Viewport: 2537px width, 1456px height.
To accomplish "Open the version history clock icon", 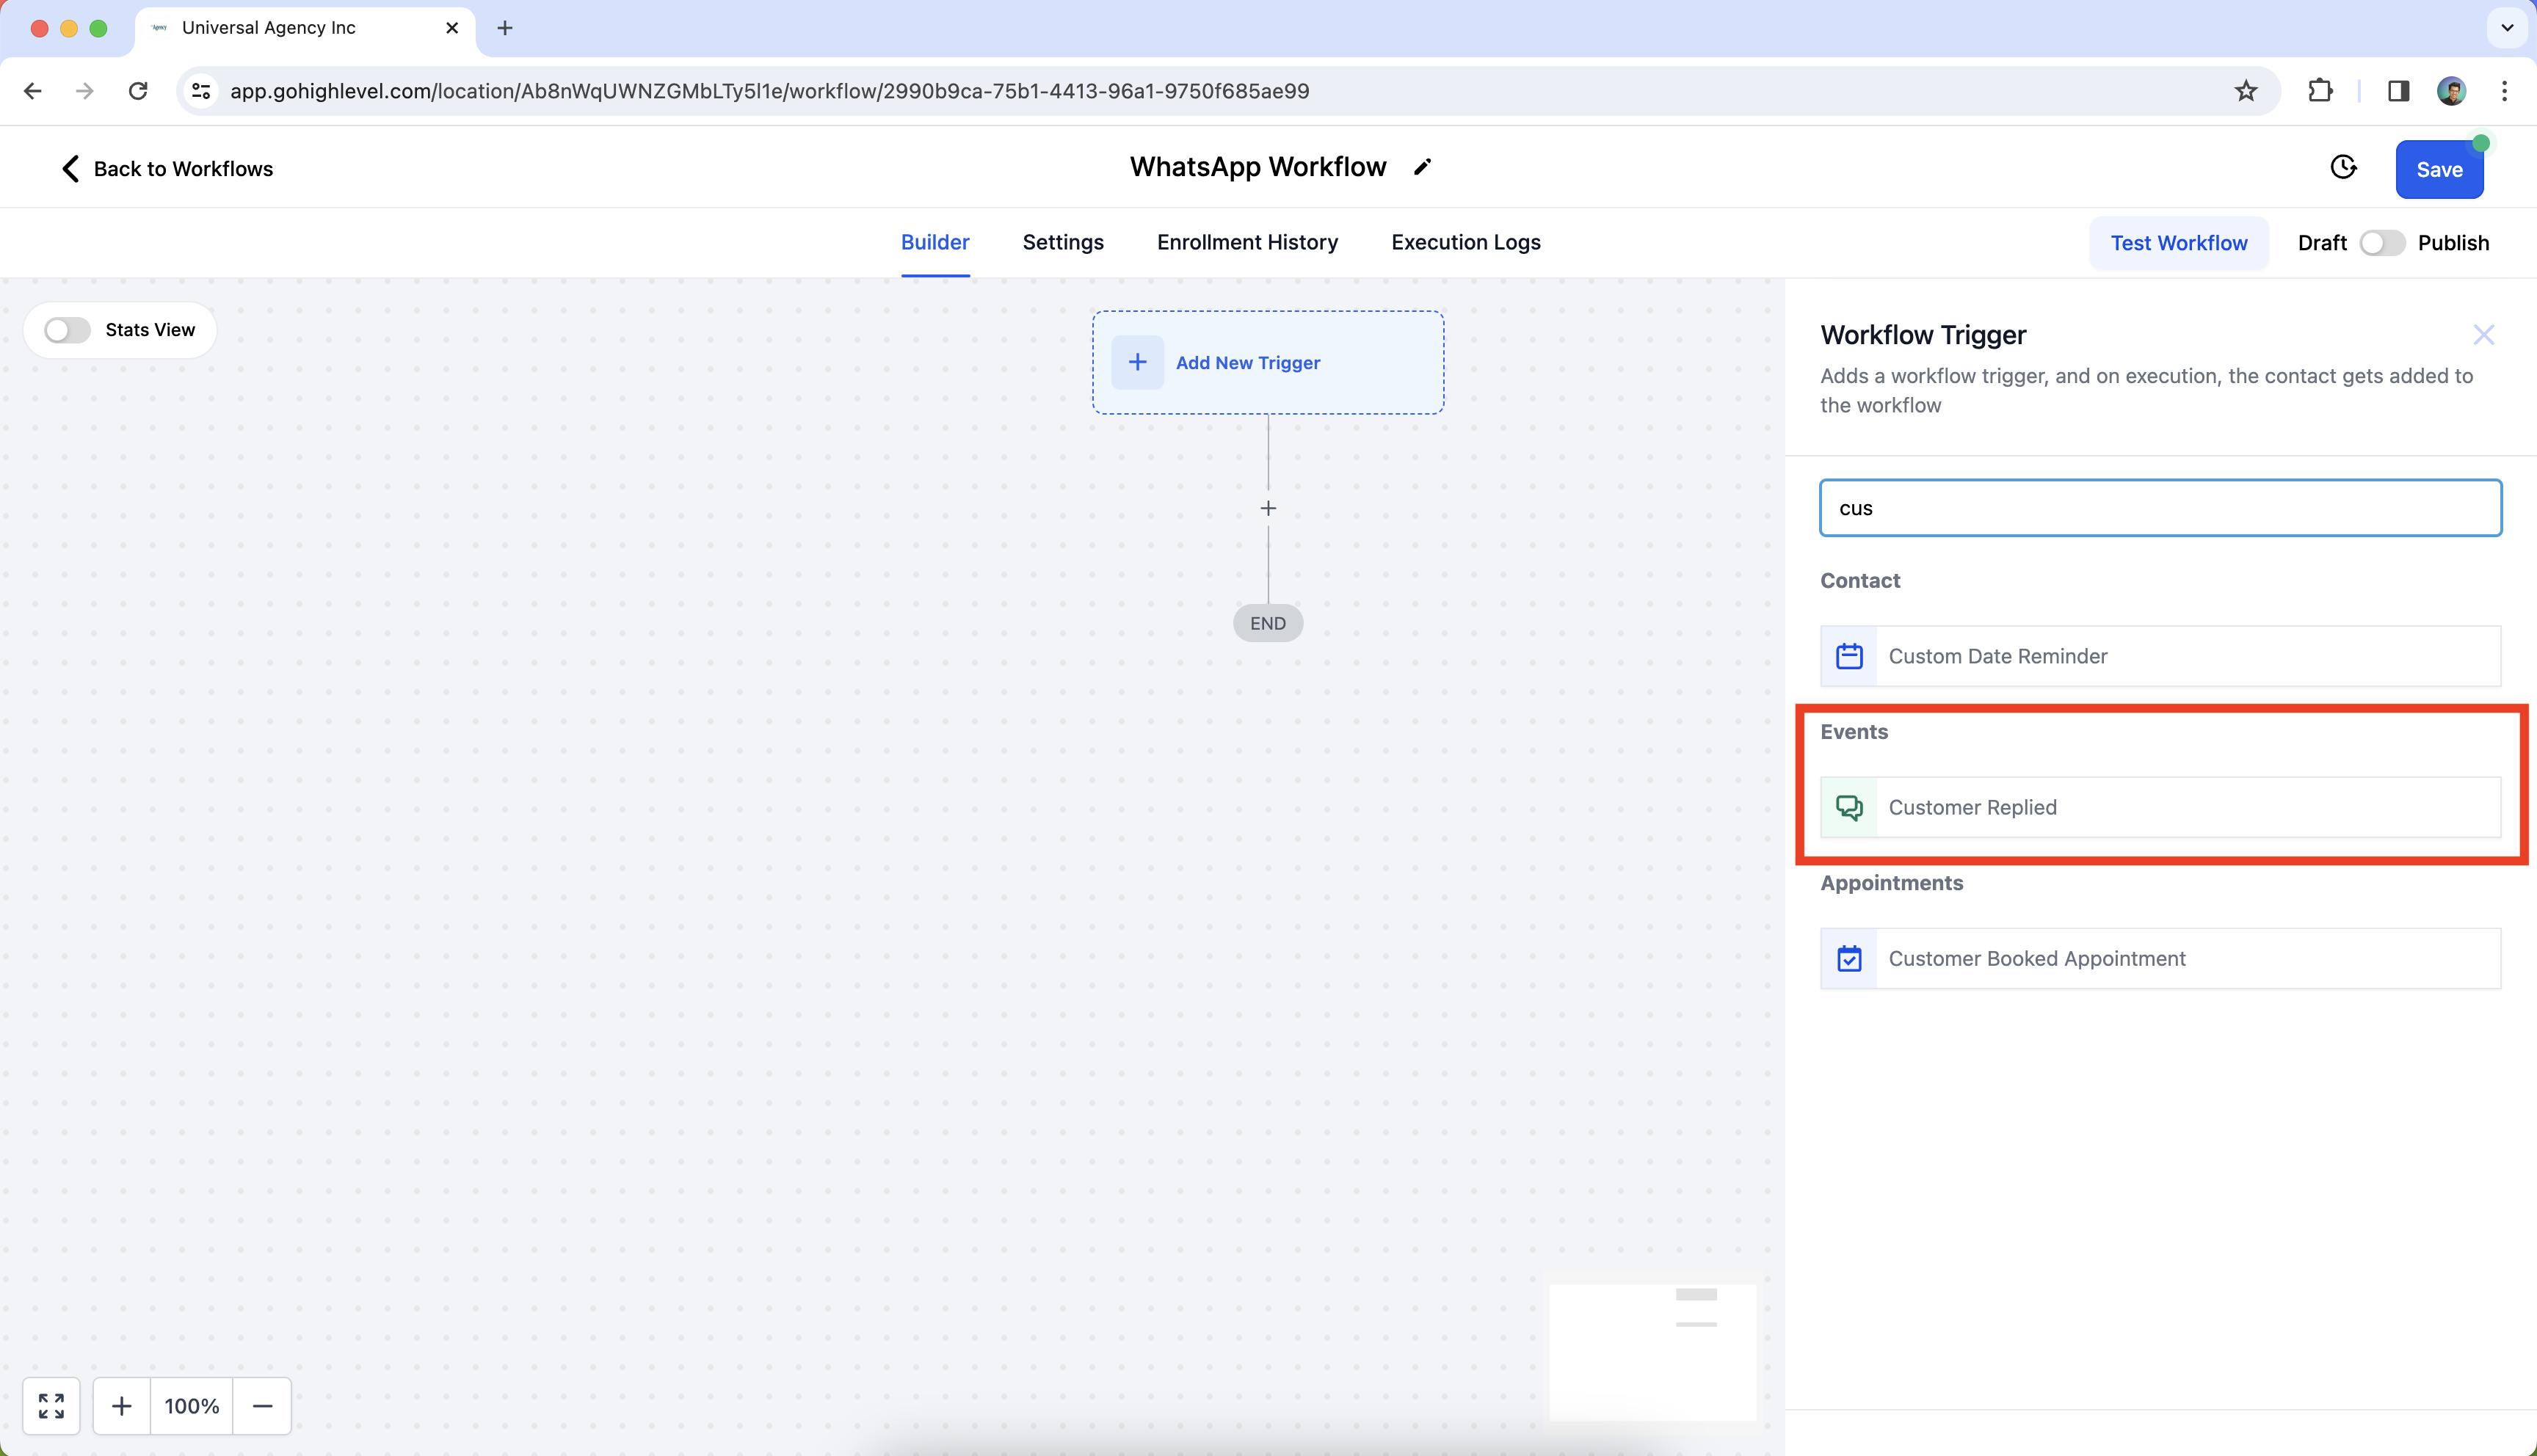I will (x=2343, y=167).
